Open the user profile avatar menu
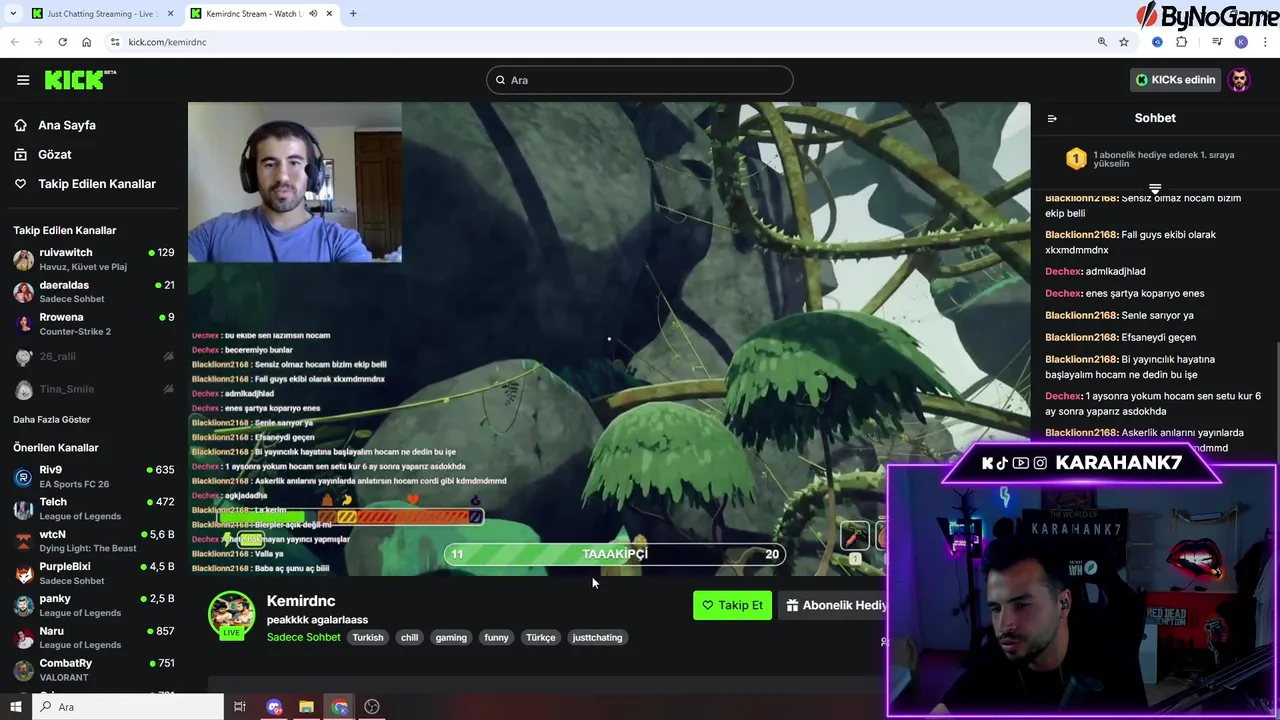1280x720 pixels. pyautogui.click(x=1239, y=80)
